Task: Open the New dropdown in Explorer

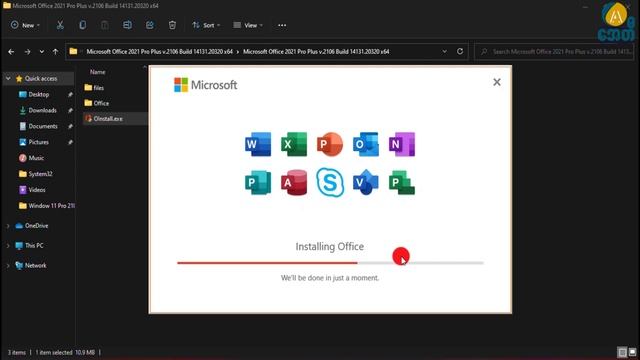Action: click(x=25, y=25)
